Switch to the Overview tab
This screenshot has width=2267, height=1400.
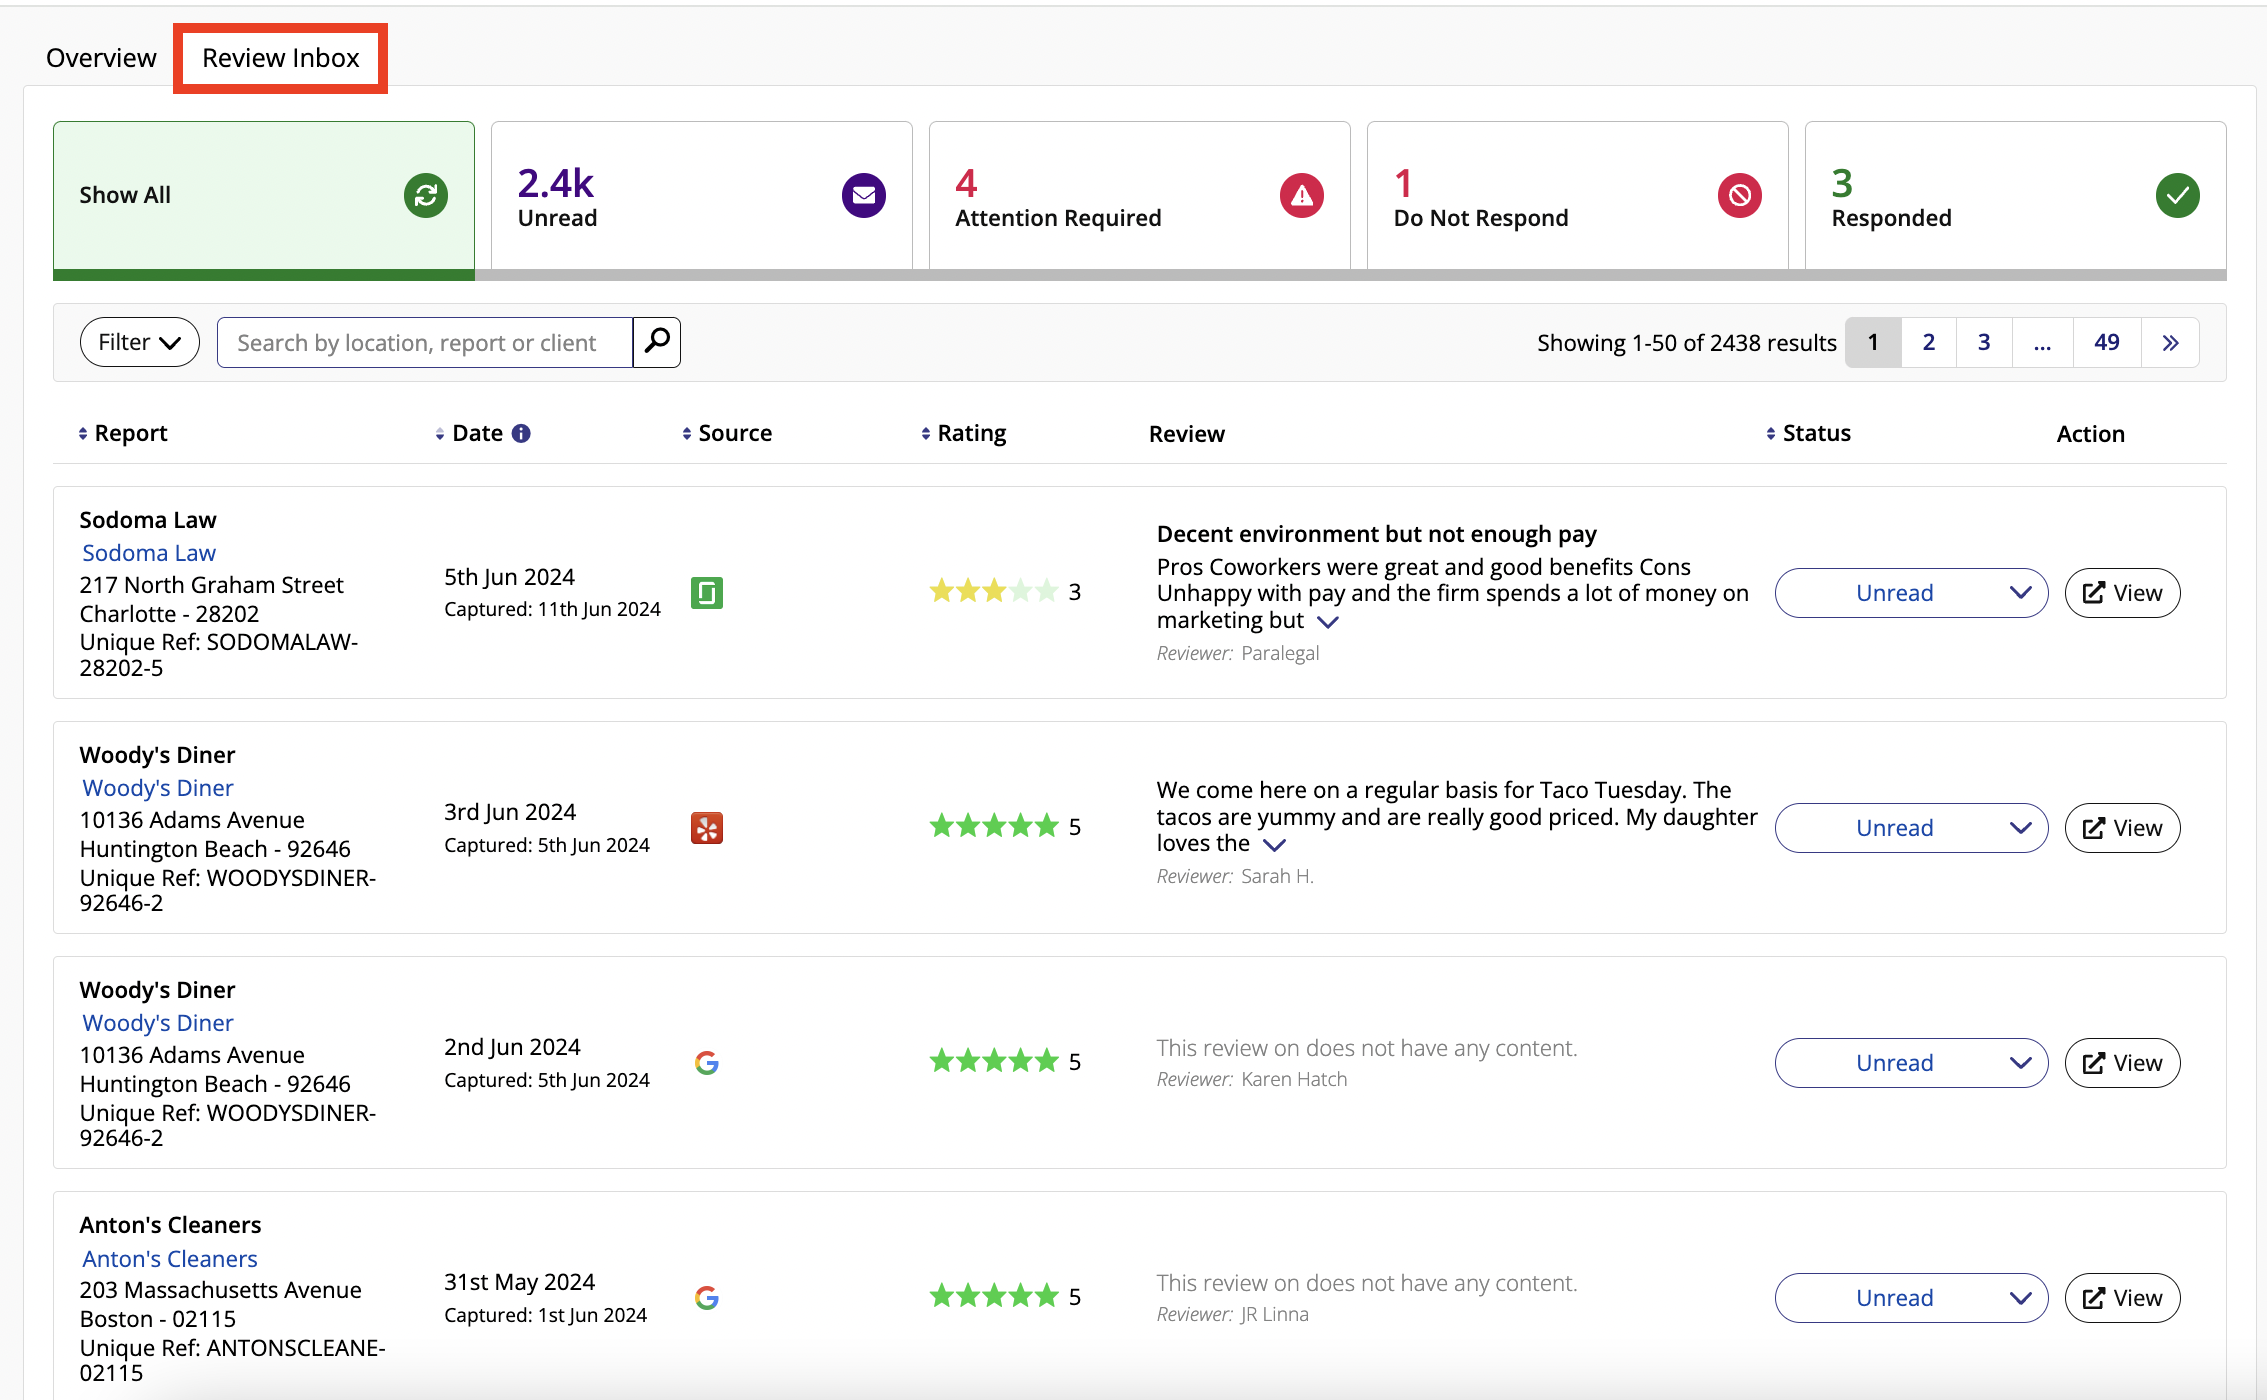click(101, 58)
